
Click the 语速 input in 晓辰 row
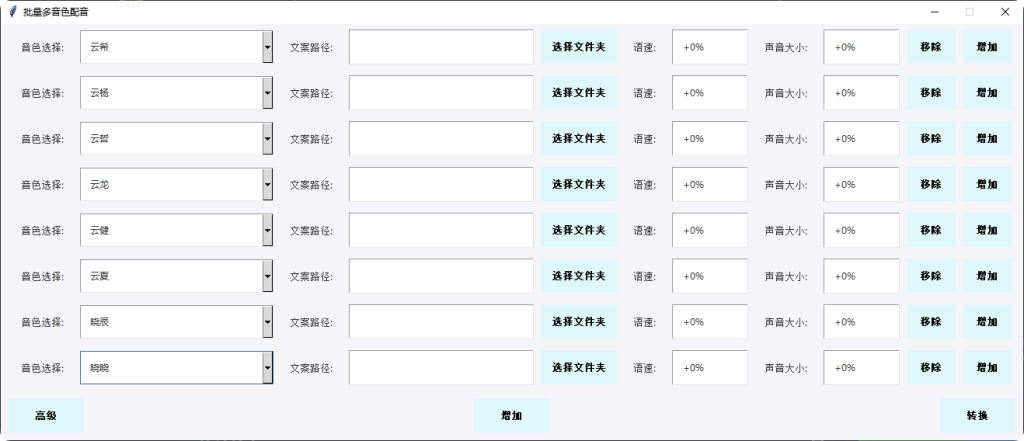pyautogui.click(x=710, y=322)
